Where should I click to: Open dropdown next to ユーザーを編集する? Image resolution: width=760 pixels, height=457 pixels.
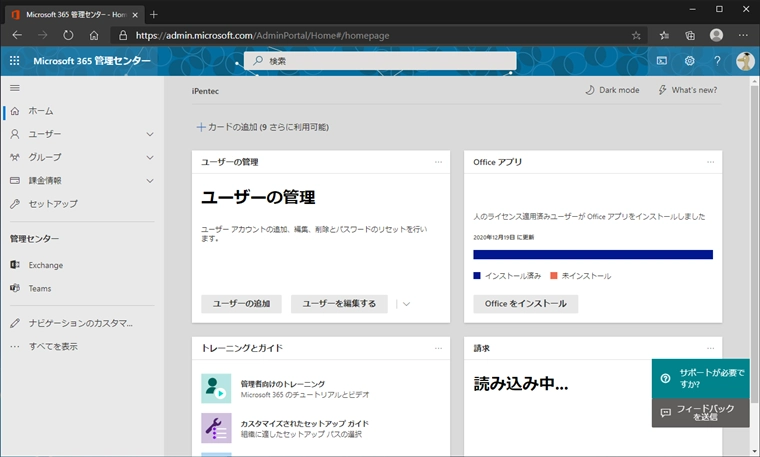(406, 304)
